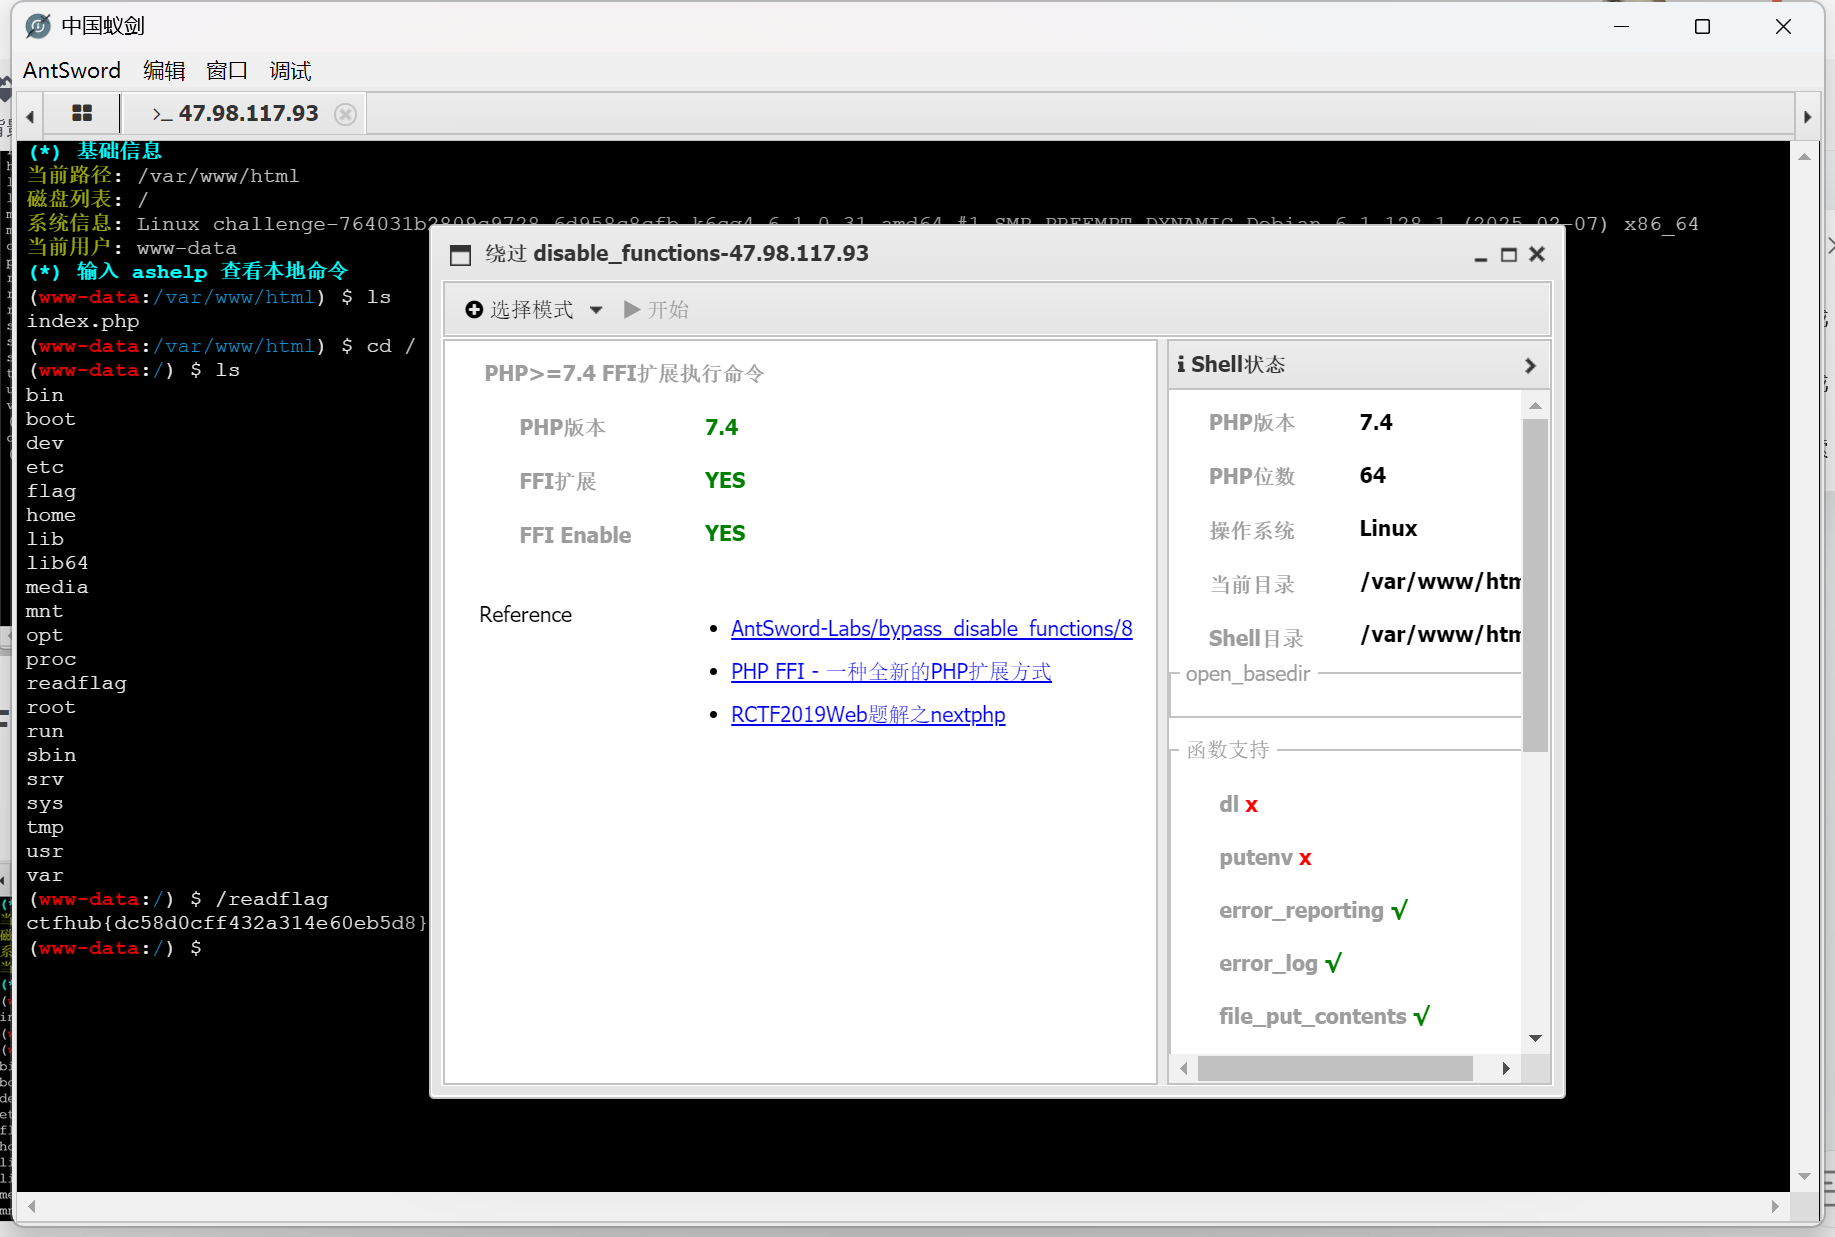1835x1237 pixels.
Task: Click the 'flag' directory listing entry
Action: (x=51, y=491)
